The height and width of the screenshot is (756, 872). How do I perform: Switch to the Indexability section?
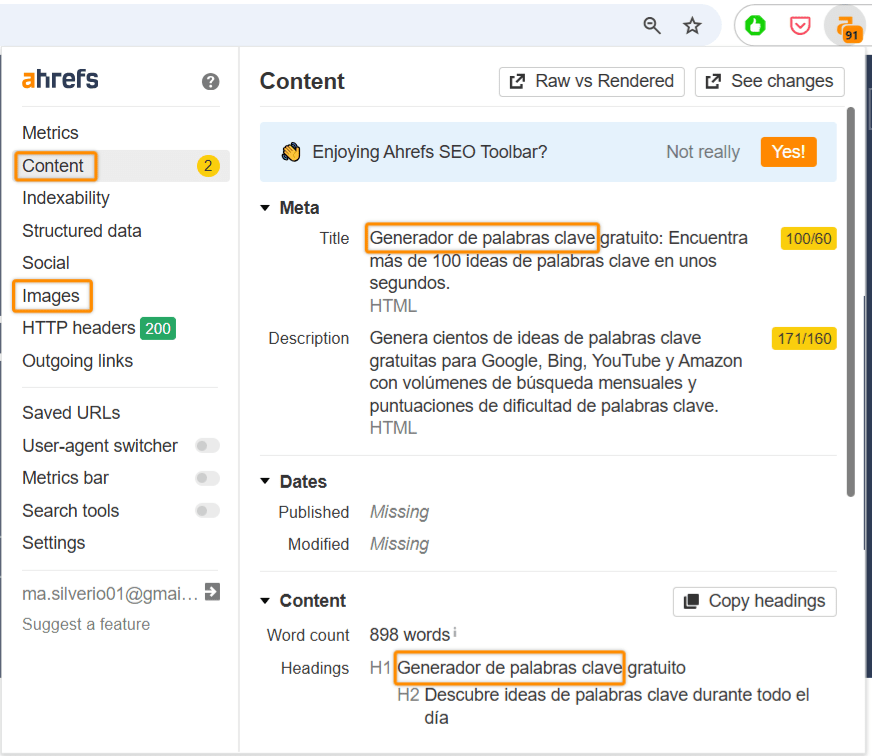(65, 197)
